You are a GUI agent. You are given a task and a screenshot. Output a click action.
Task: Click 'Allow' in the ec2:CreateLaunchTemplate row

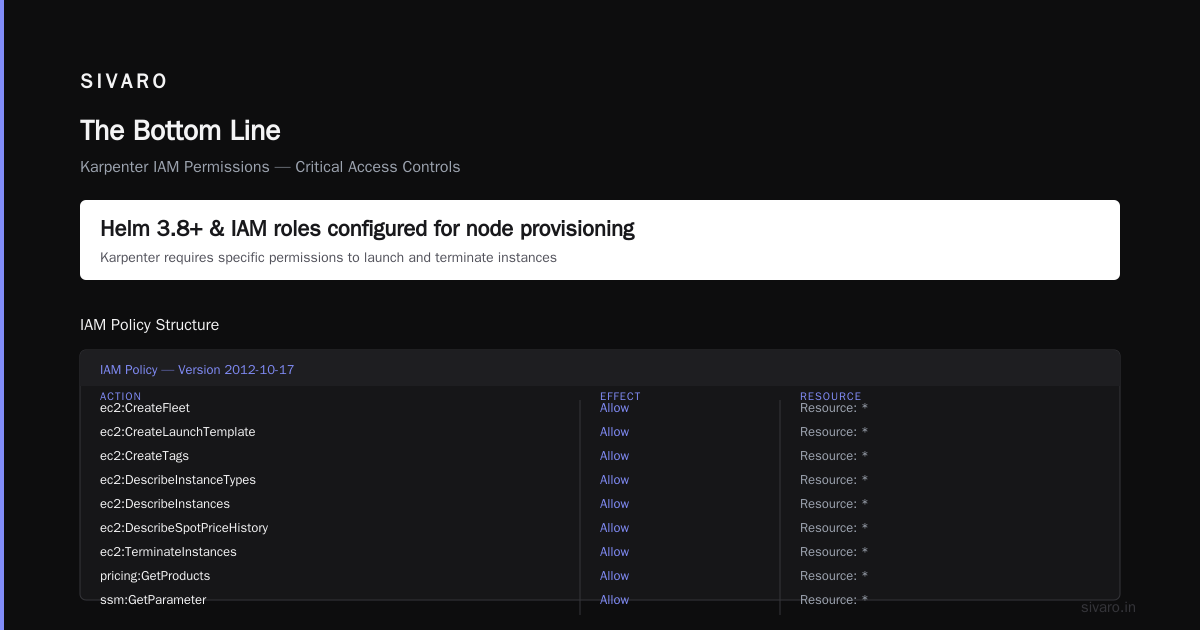pos(614,432)
